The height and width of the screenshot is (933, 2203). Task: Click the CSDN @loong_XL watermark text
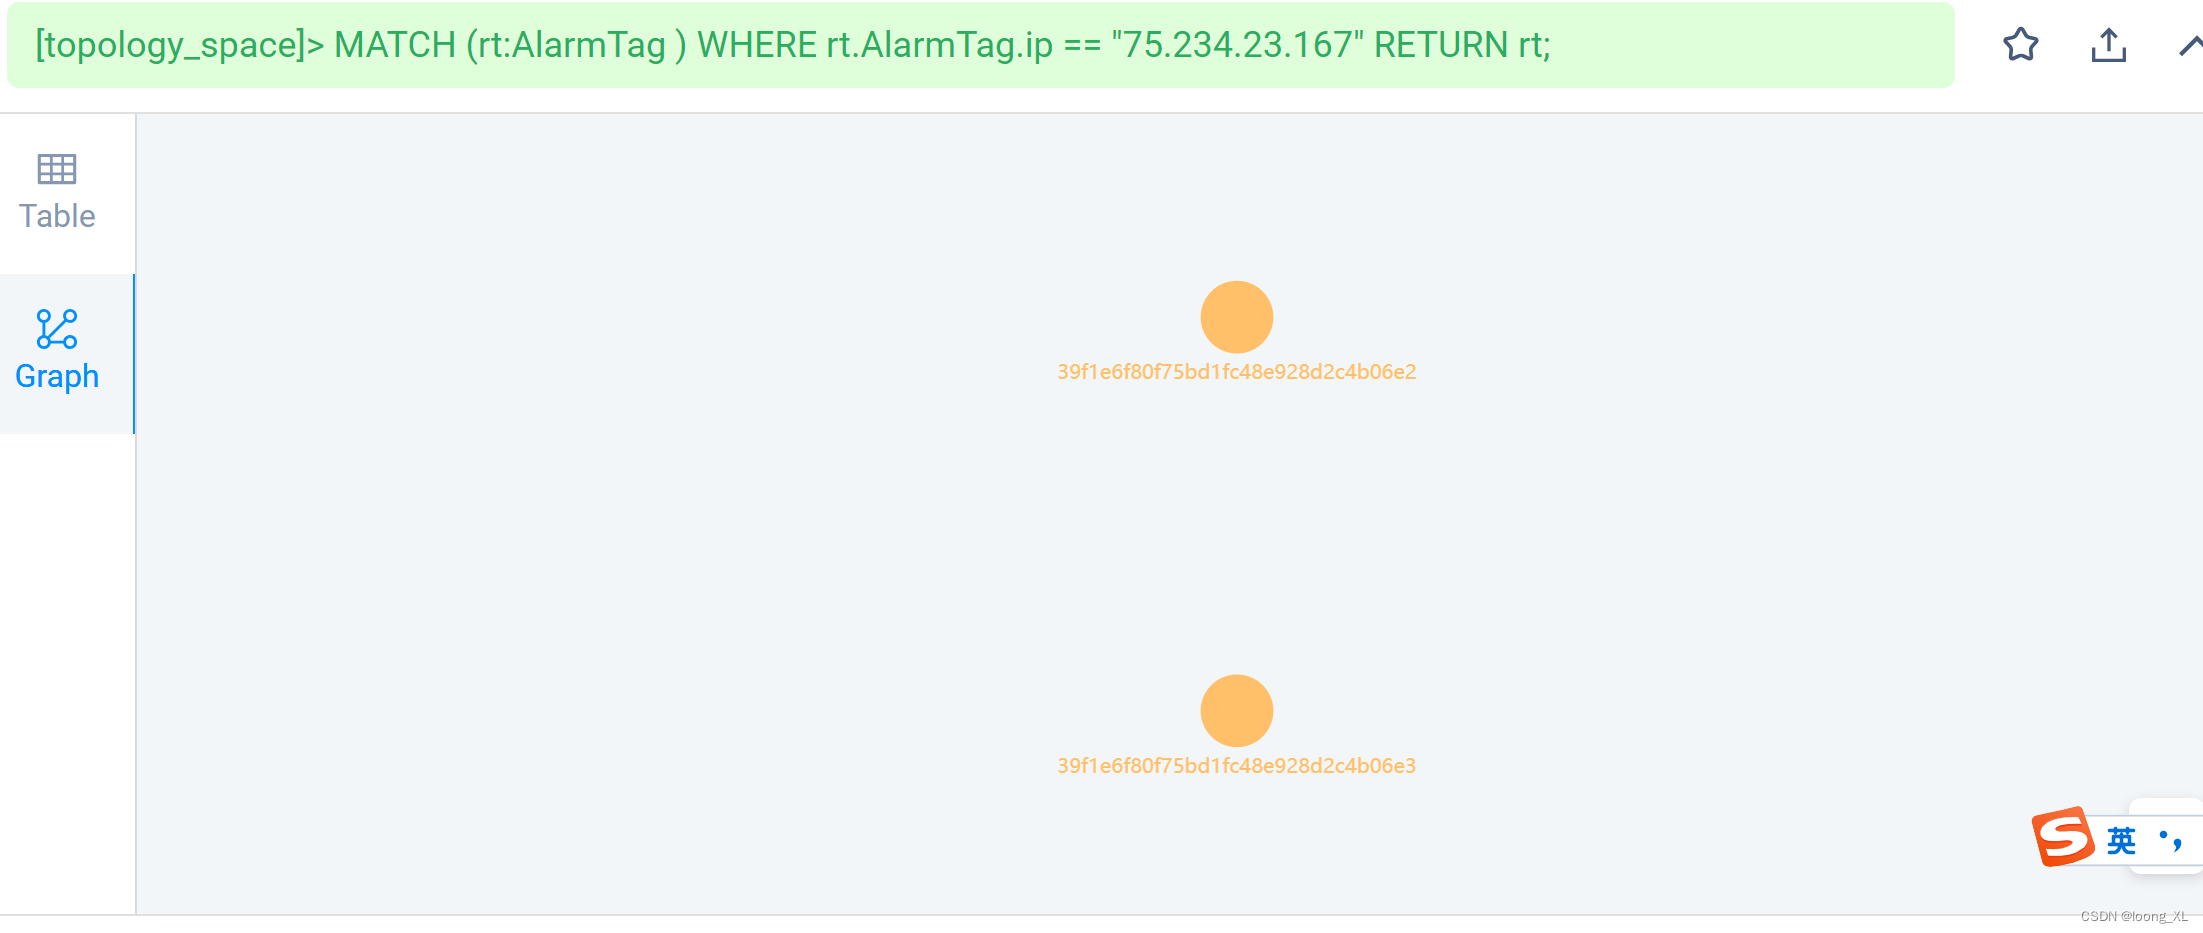2133,916
